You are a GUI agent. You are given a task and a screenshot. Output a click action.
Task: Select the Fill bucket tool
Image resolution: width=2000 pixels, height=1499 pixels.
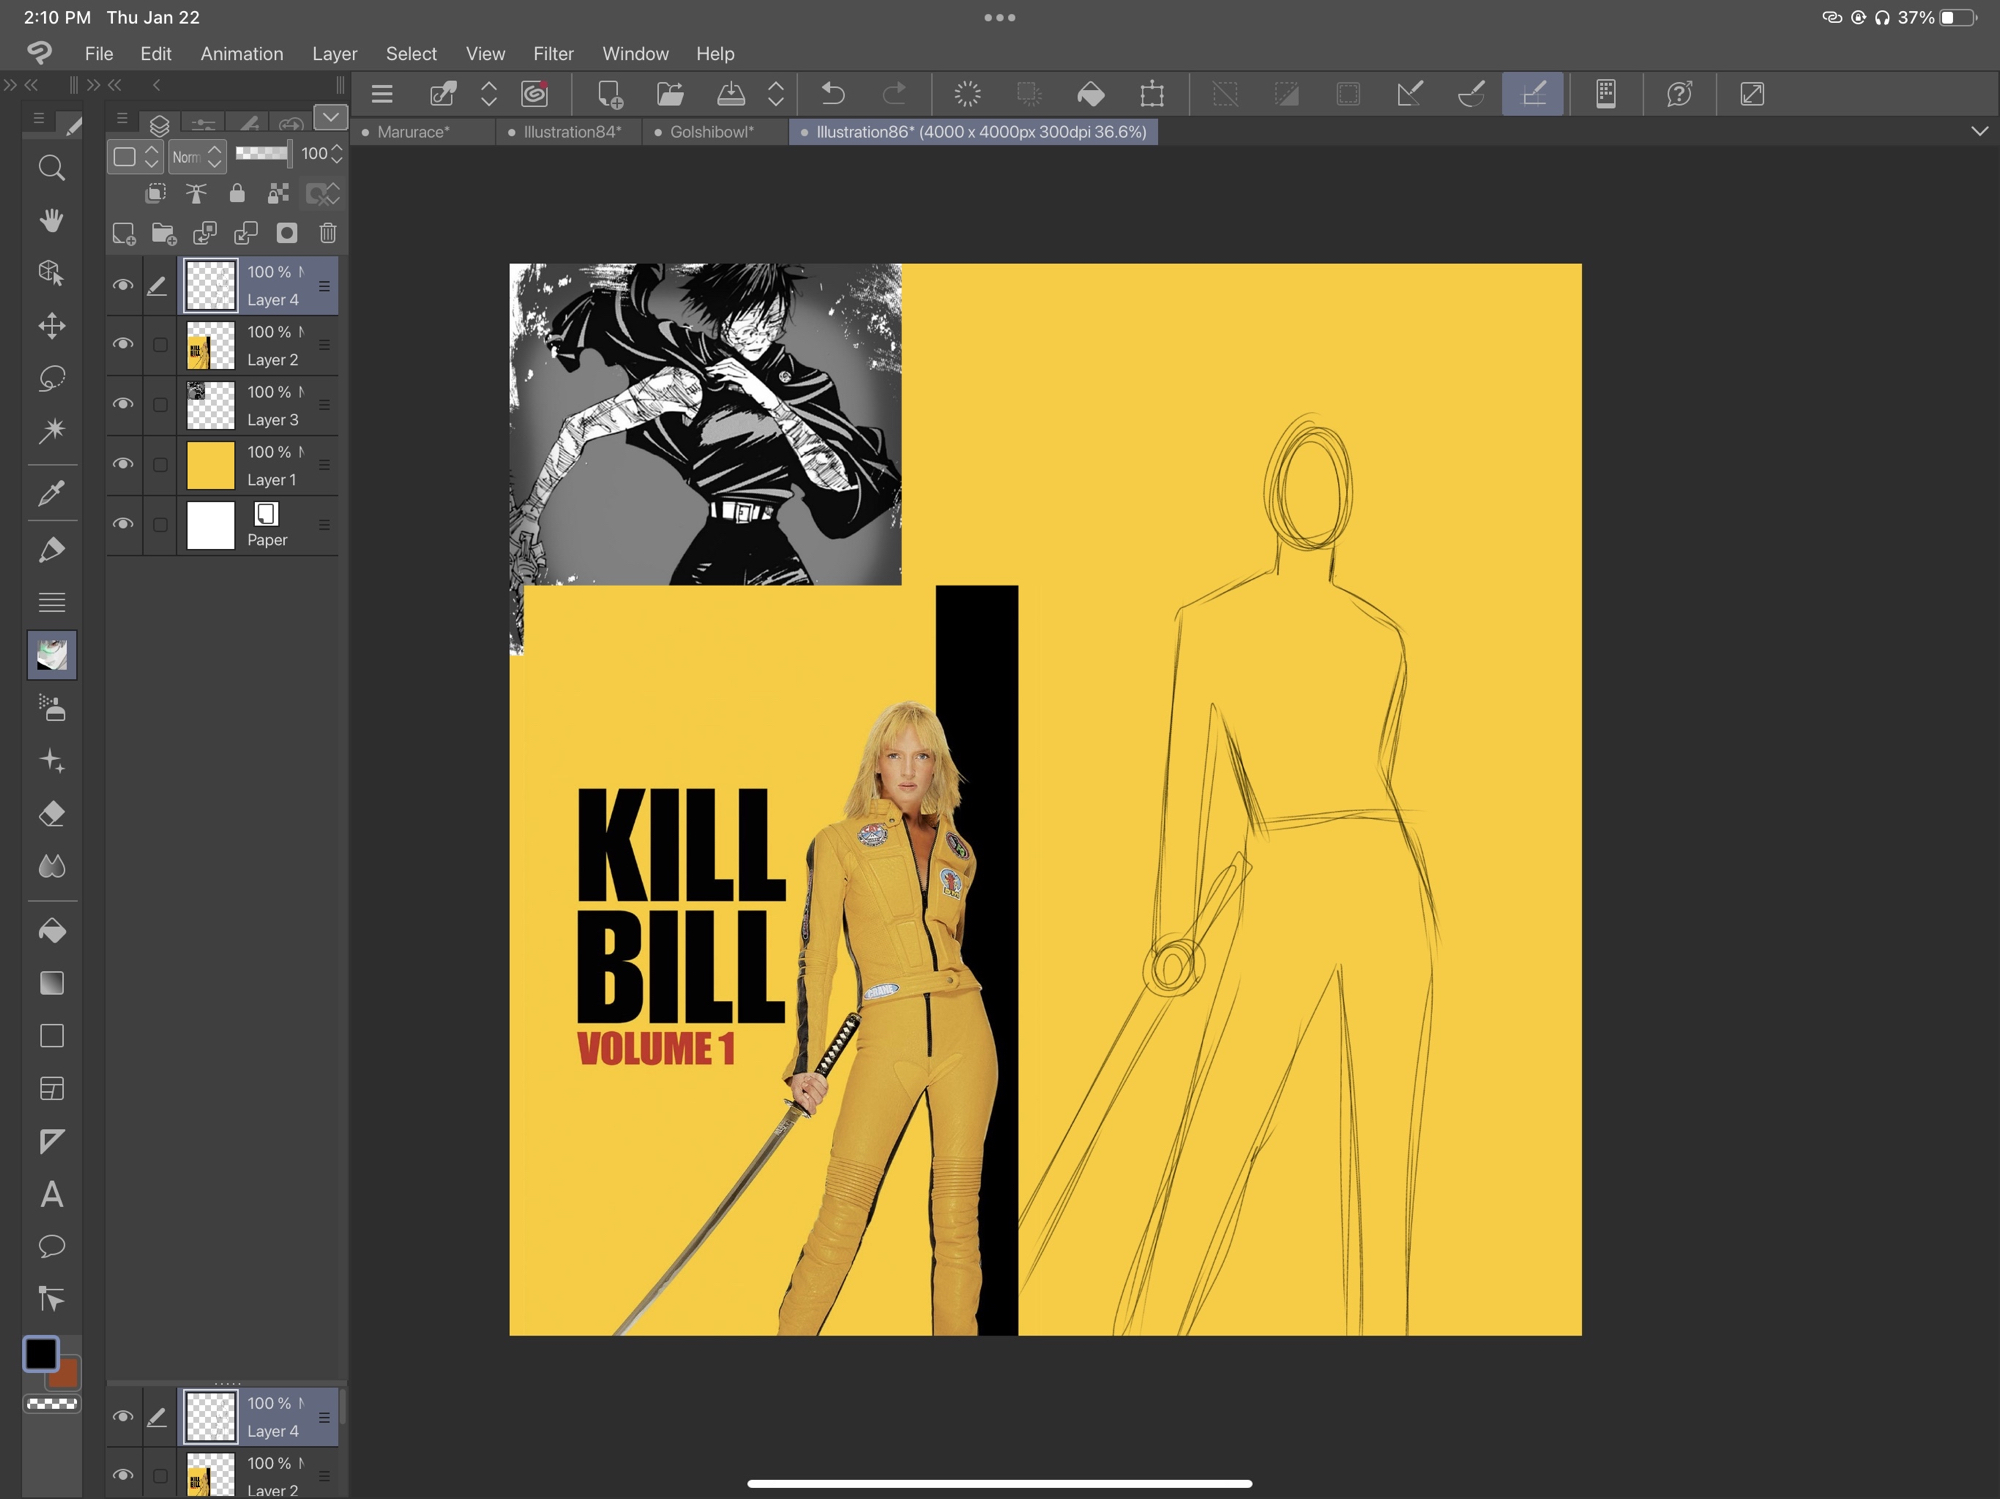tap(52, 931)
